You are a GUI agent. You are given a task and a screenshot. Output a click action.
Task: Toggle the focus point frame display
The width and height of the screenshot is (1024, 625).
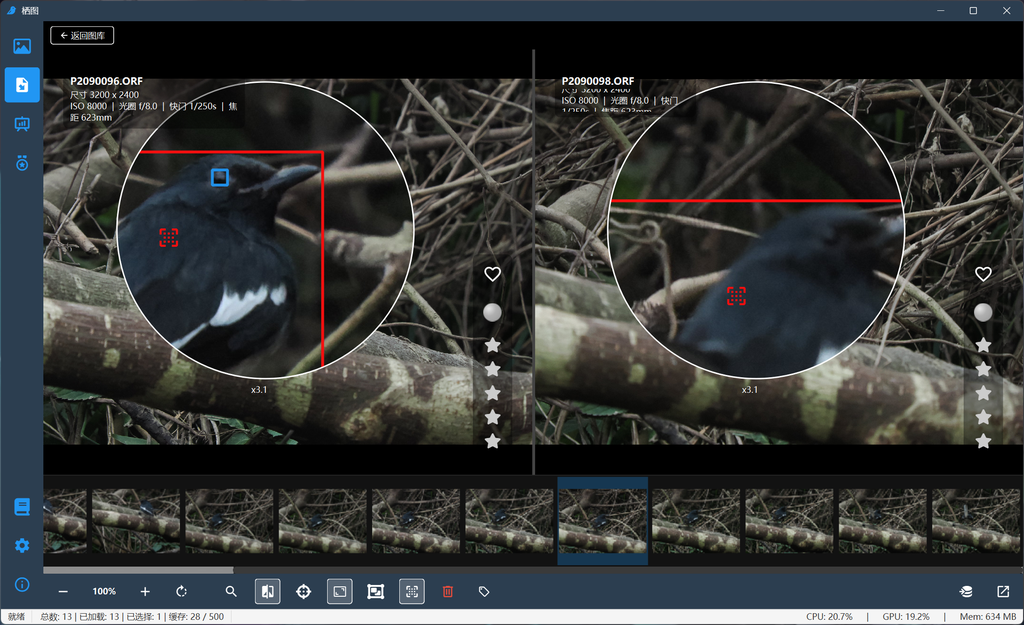[411, 592]
